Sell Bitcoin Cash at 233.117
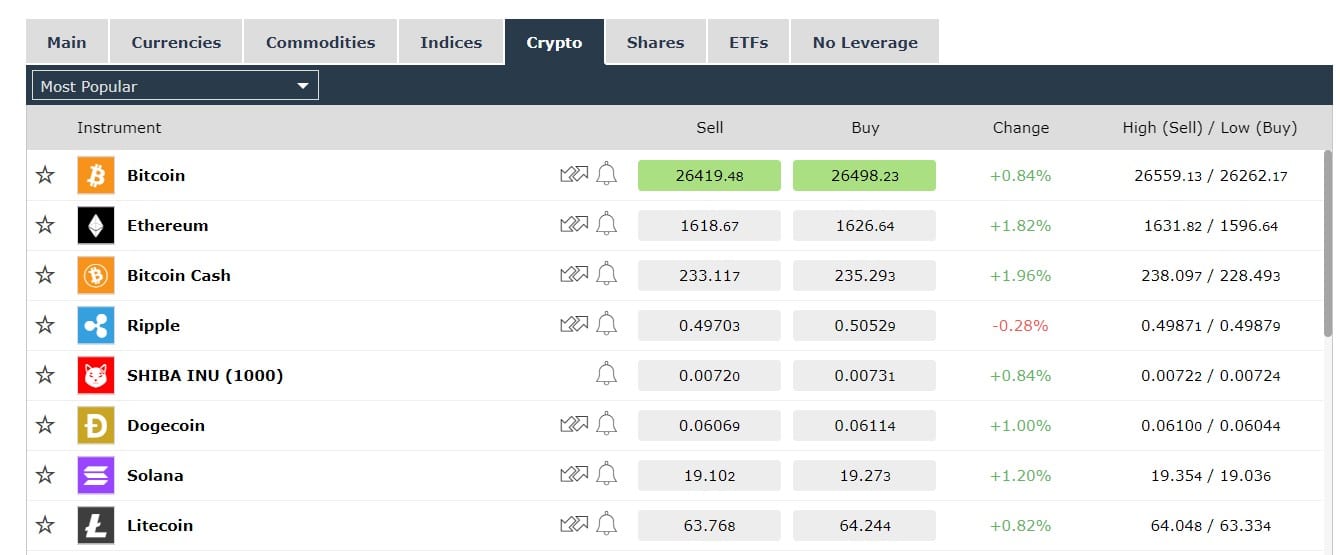 point(709,275)
